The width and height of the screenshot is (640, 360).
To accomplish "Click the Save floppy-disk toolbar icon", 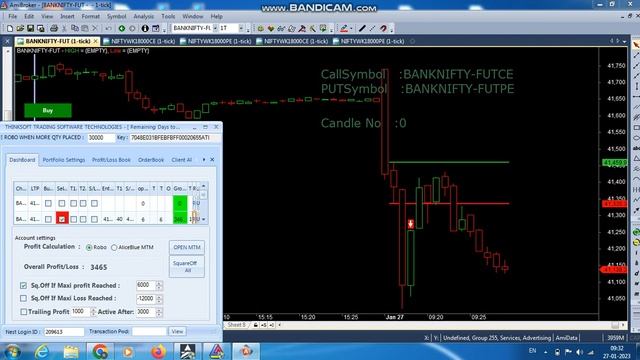I will click(30, 29).
